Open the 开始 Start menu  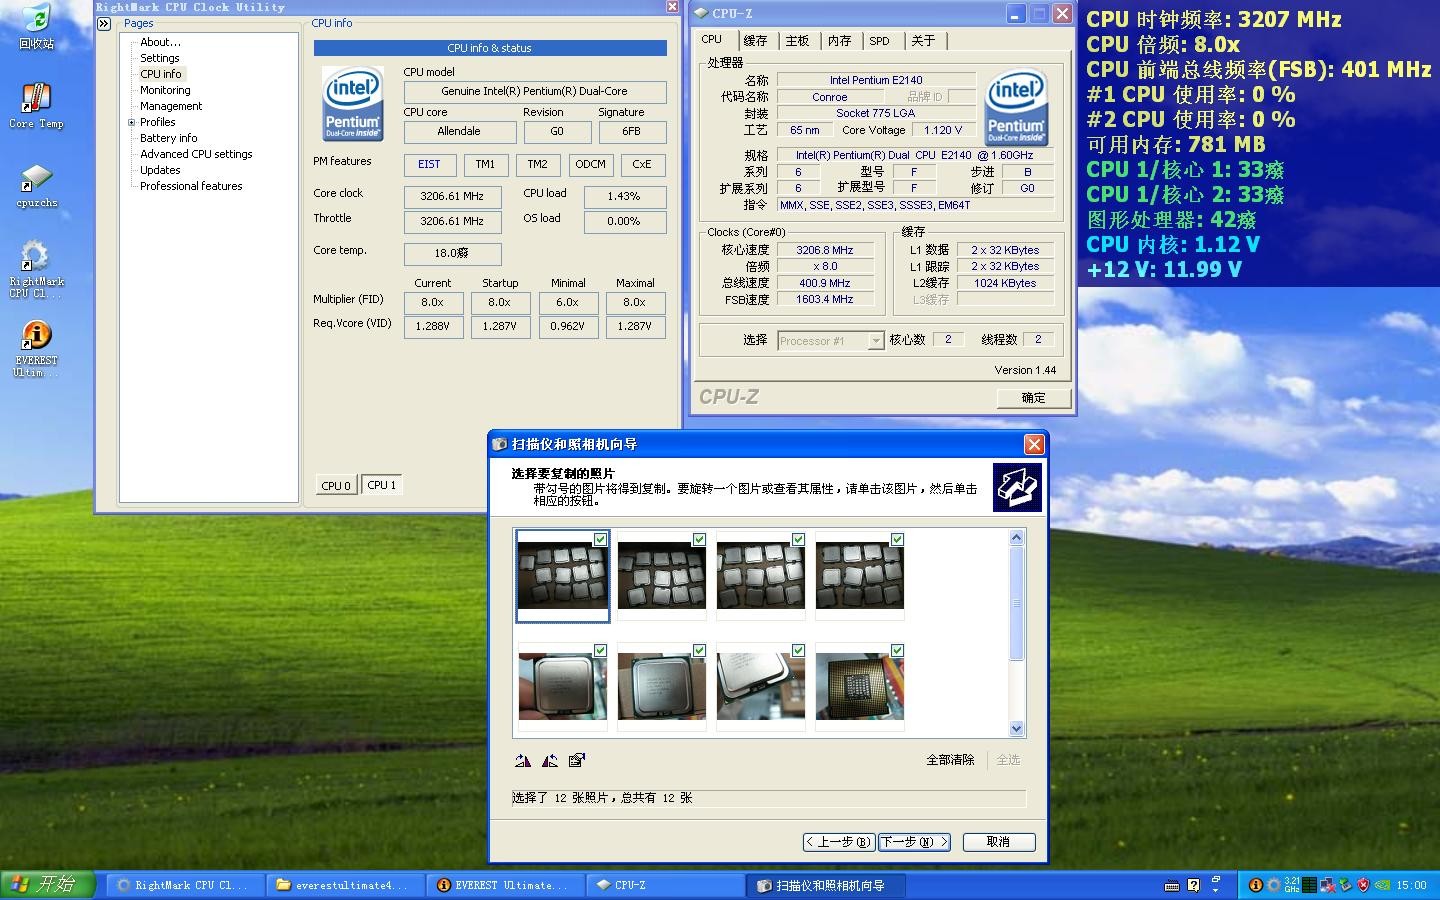tap(48, 885)
